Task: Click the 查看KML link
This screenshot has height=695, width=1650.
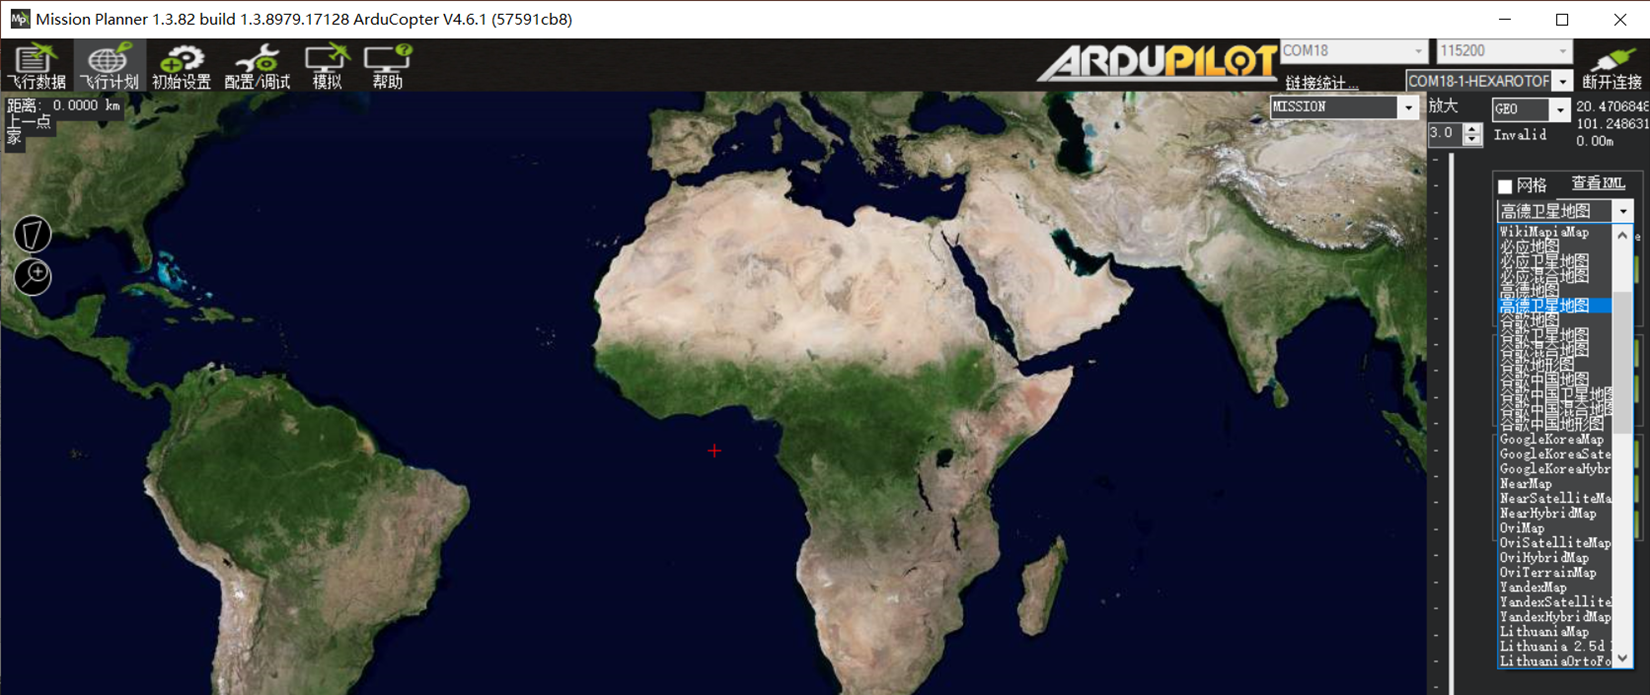Action: point(1597,183)
